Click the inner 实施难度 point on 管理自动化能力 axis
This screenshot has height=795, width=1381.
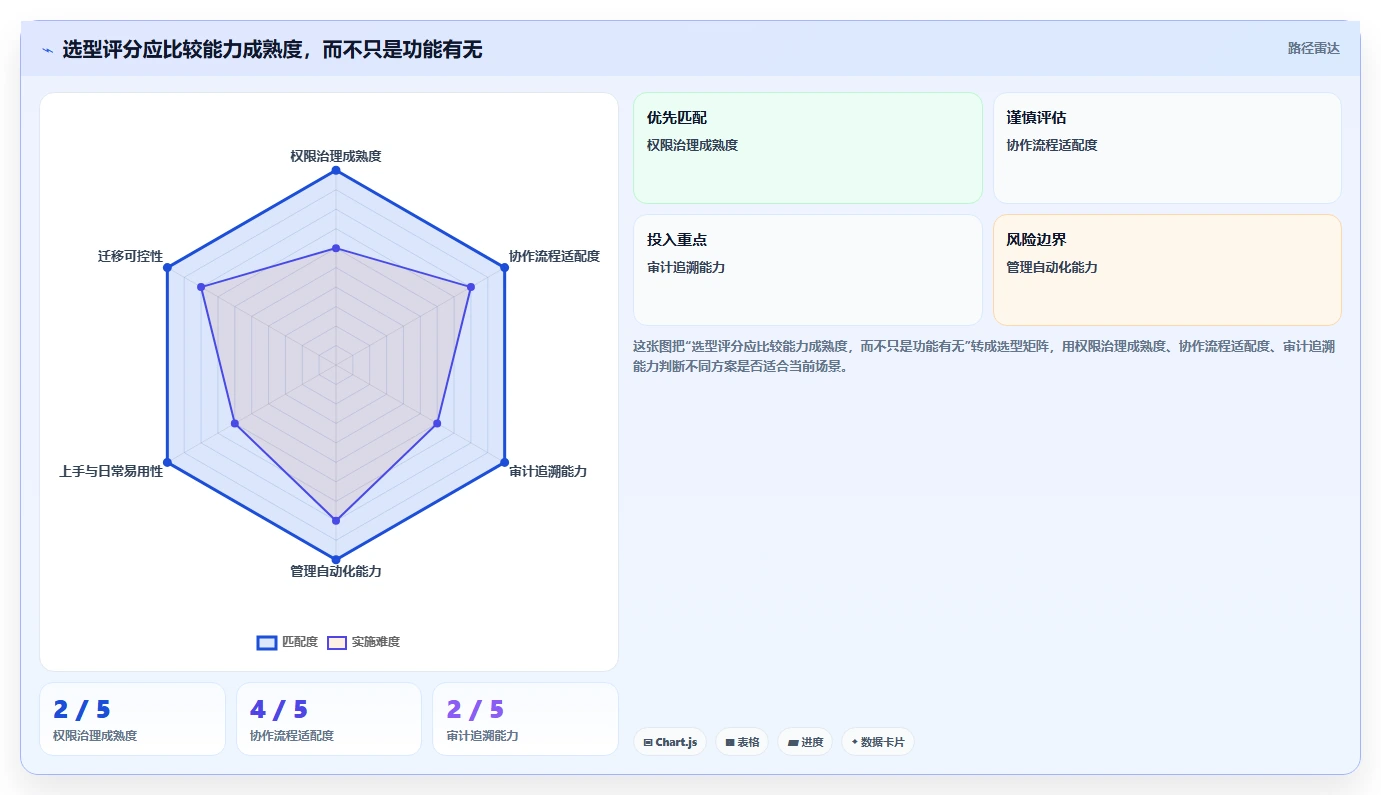336,520
